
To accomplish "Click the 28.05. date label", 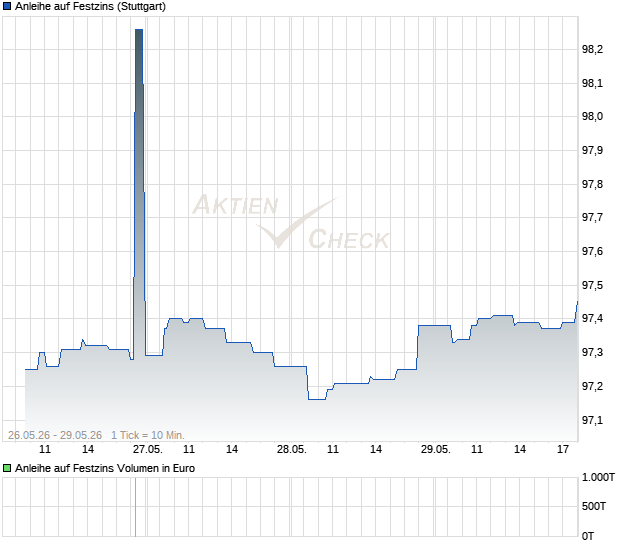I will pos(291,450).
